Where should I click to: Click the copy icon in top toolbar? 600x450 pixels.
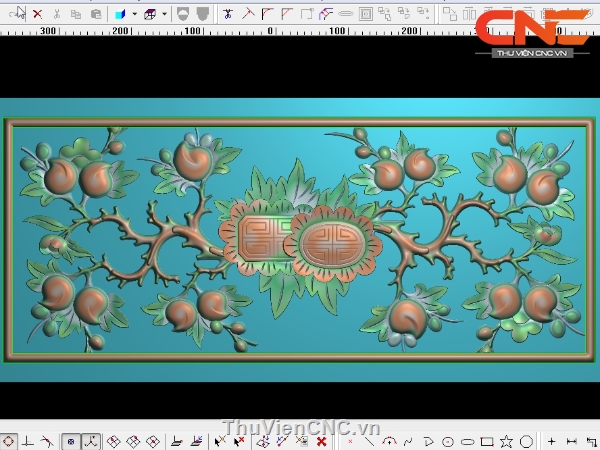tap(76, 14)
